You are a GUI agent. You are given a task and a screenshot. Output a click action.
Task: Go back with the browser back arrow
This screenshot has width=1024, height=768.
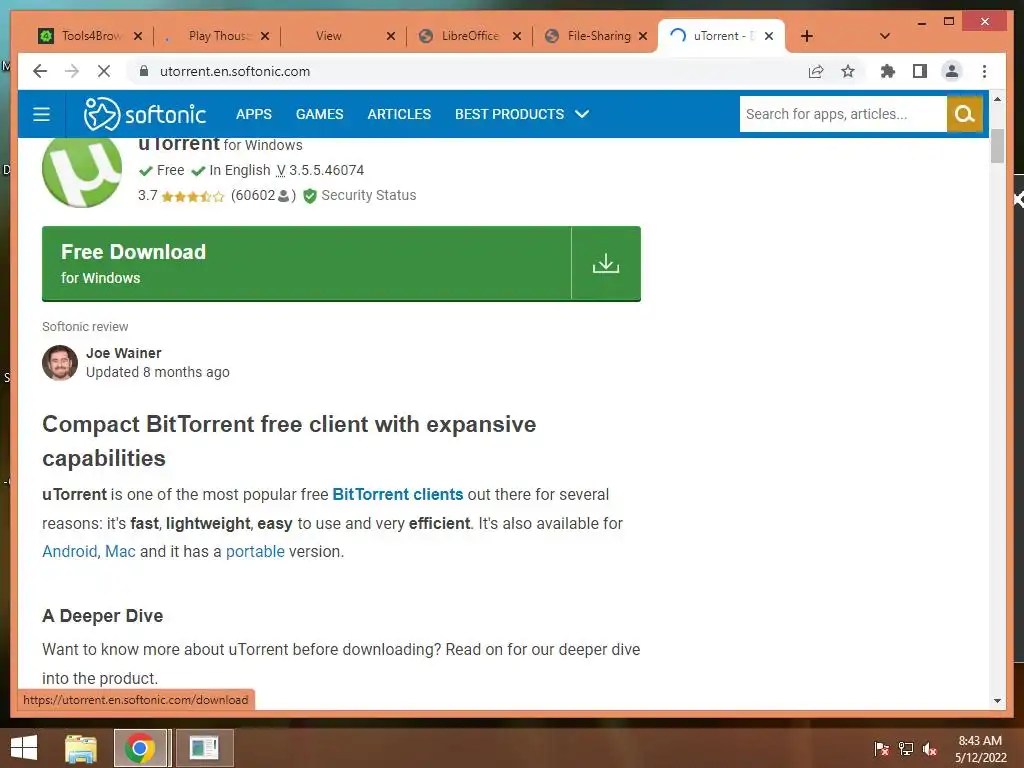point(40,71)
